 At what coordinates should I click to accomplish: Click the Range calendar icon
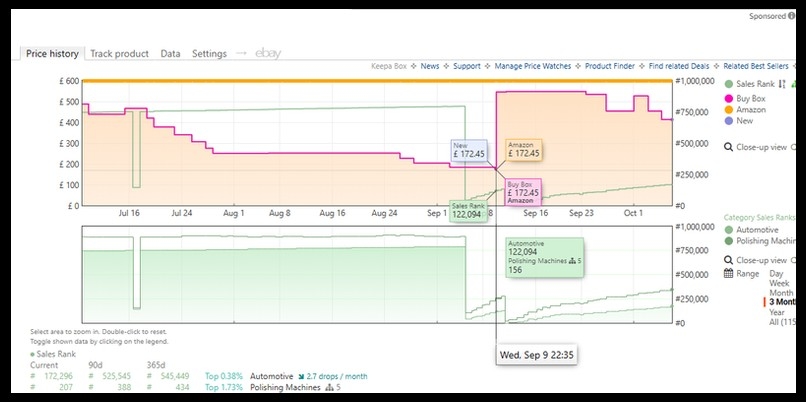point(728,273)
